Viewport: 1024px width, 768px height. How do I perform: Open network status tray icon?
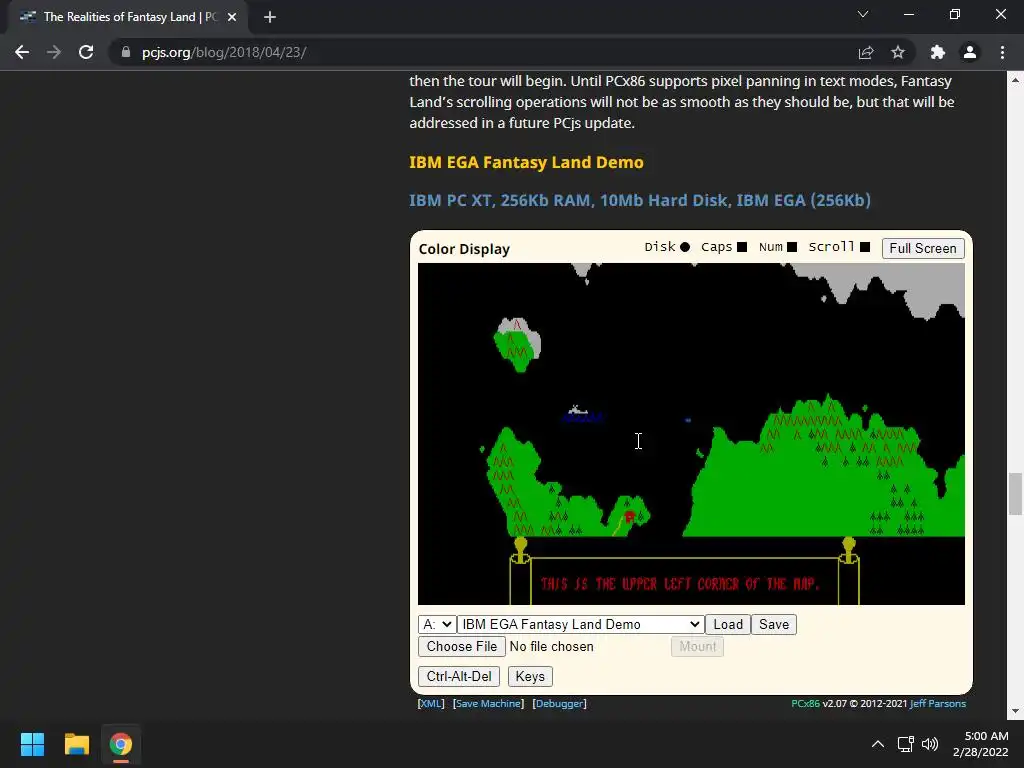(x=905, y=744)
